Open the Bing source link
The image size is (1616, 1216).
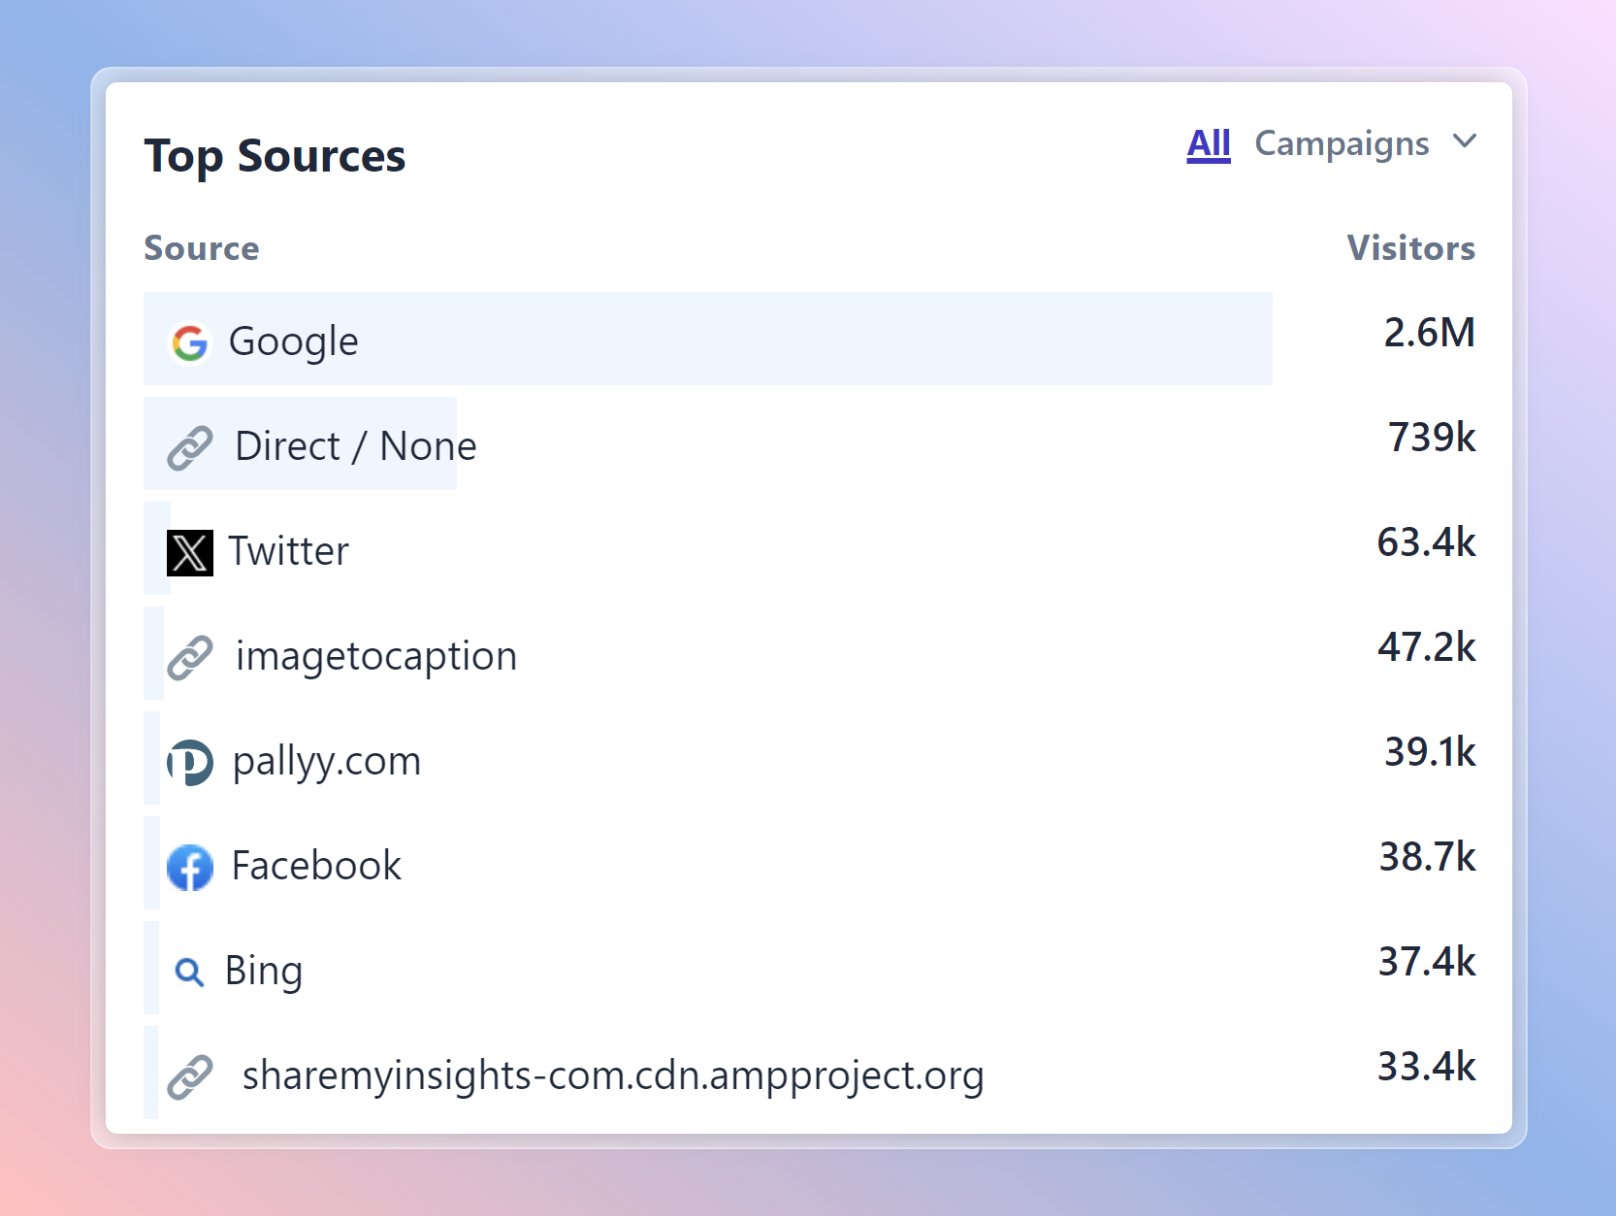[x=263, y=971]
